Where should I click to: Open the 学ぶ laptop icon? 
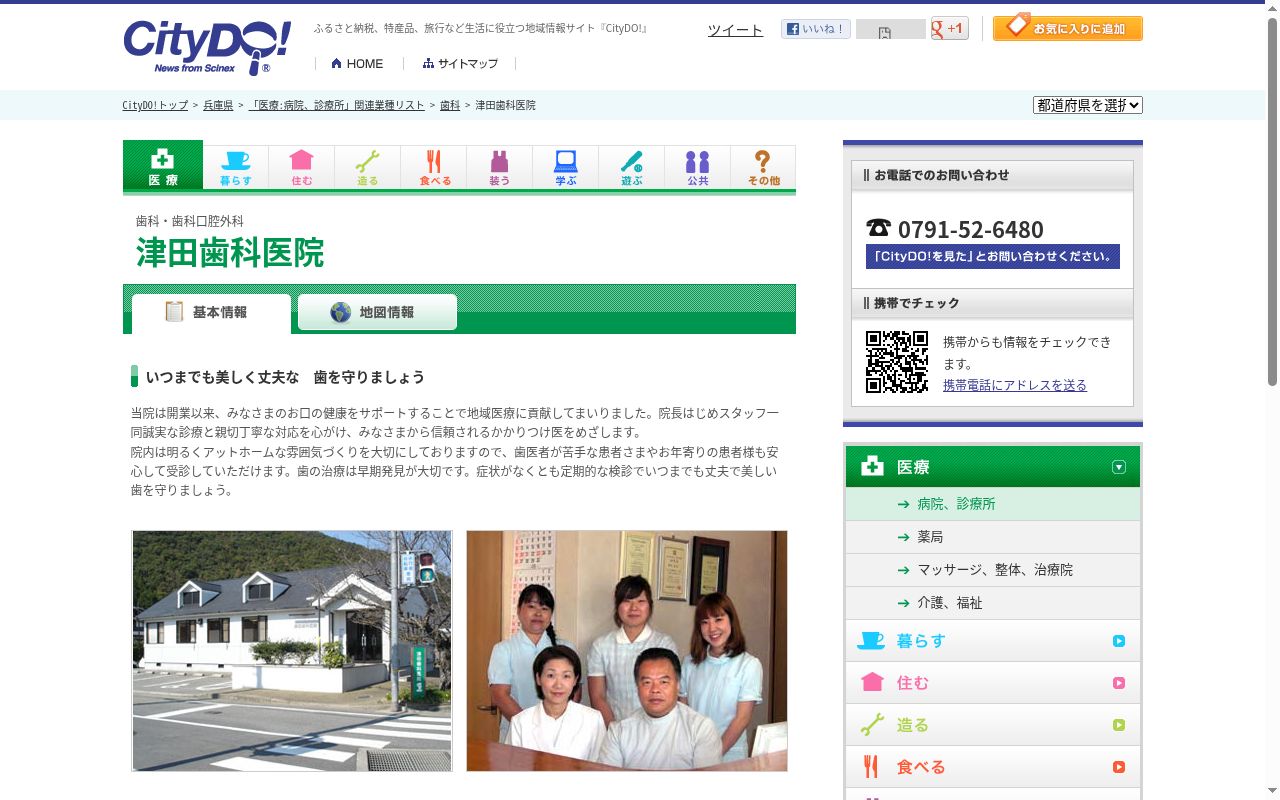click(566, 167)
